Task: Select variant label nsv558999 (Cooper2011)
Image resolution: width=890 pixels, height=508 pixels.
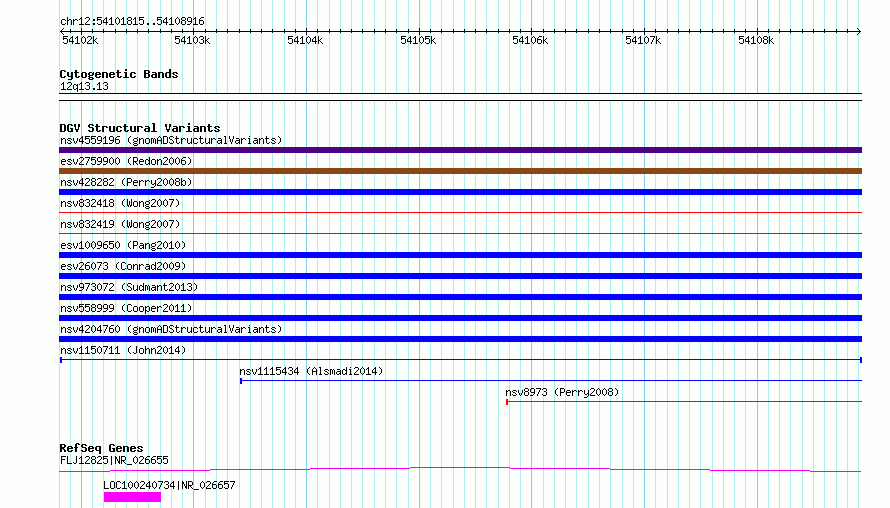Action: [x=126, y=308]
